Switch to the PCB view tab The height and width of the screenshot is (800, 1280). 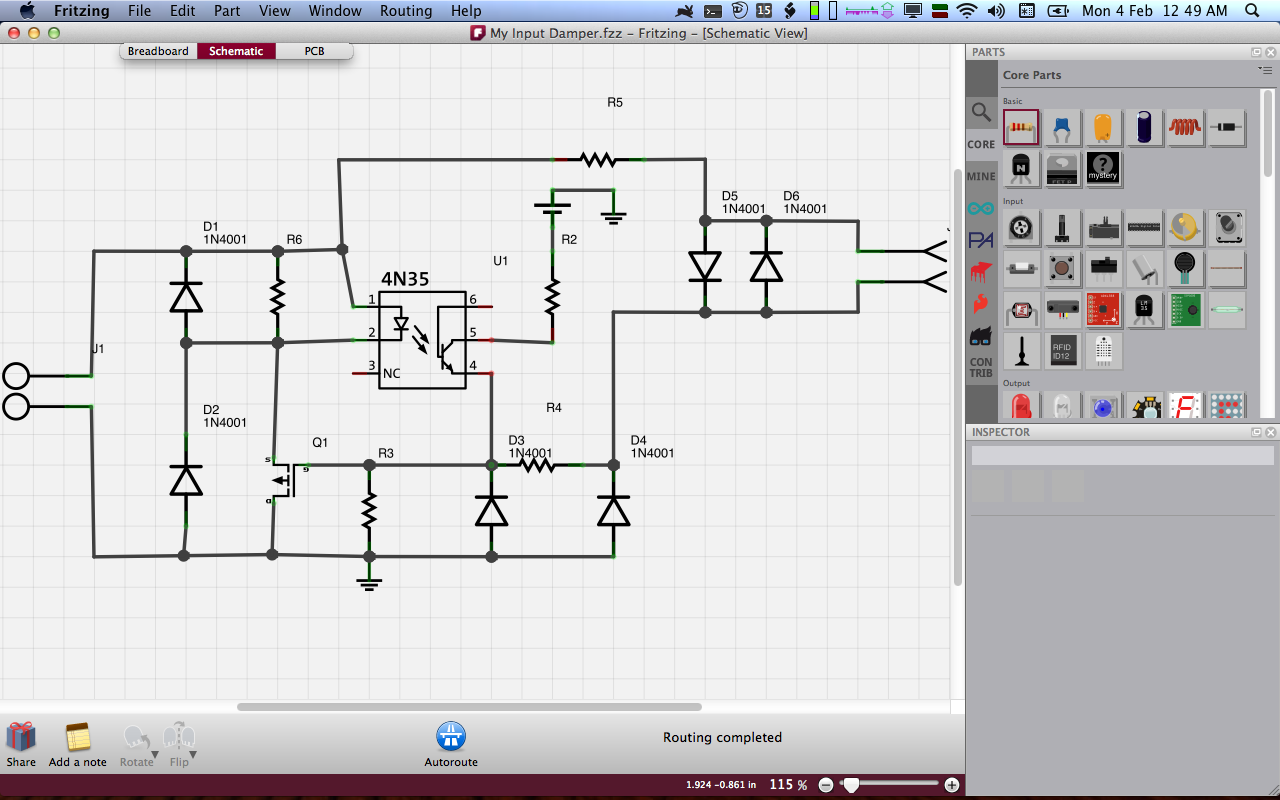coord(314,51)
